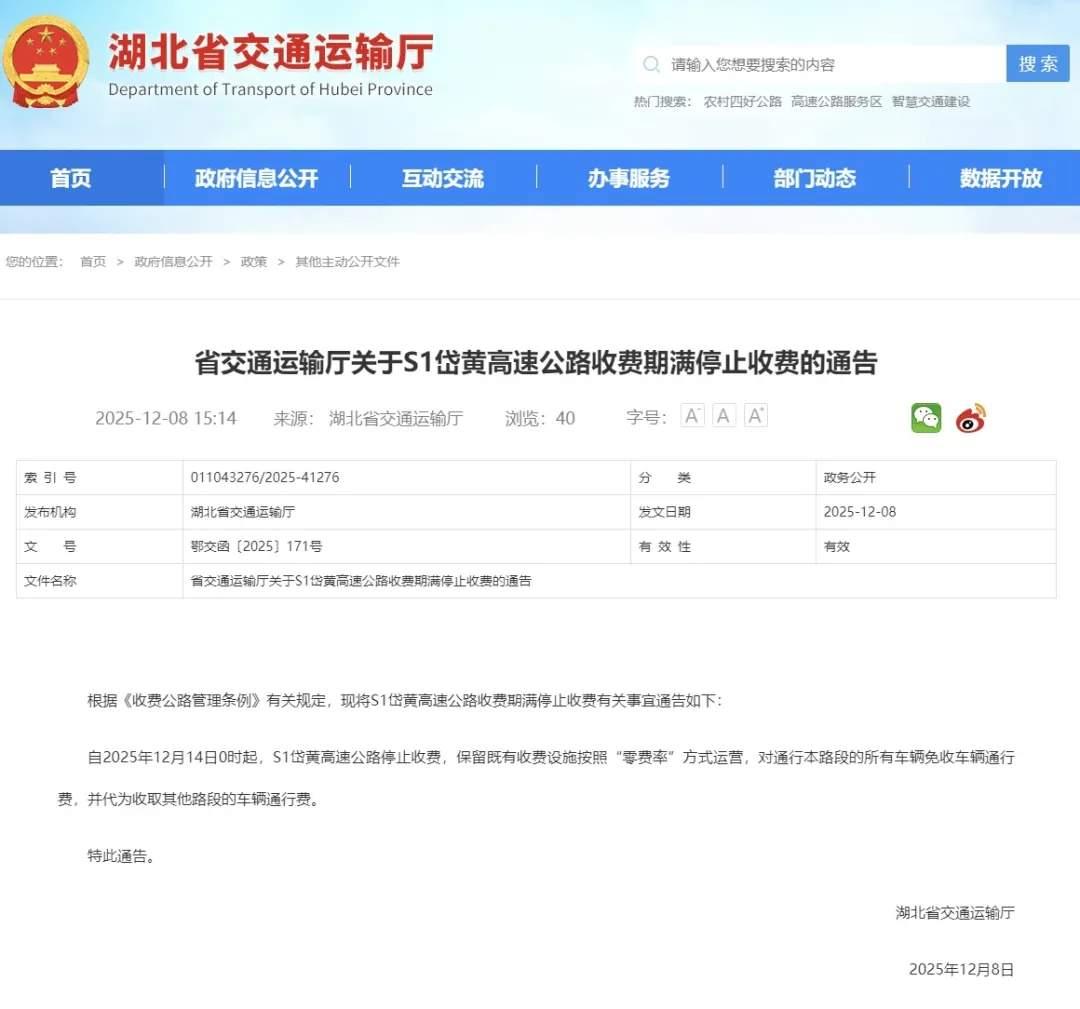Navigate to 政策 in the breadcrumb trail
Viewport: 1080px width, 1009px height.
click(253, 261)
